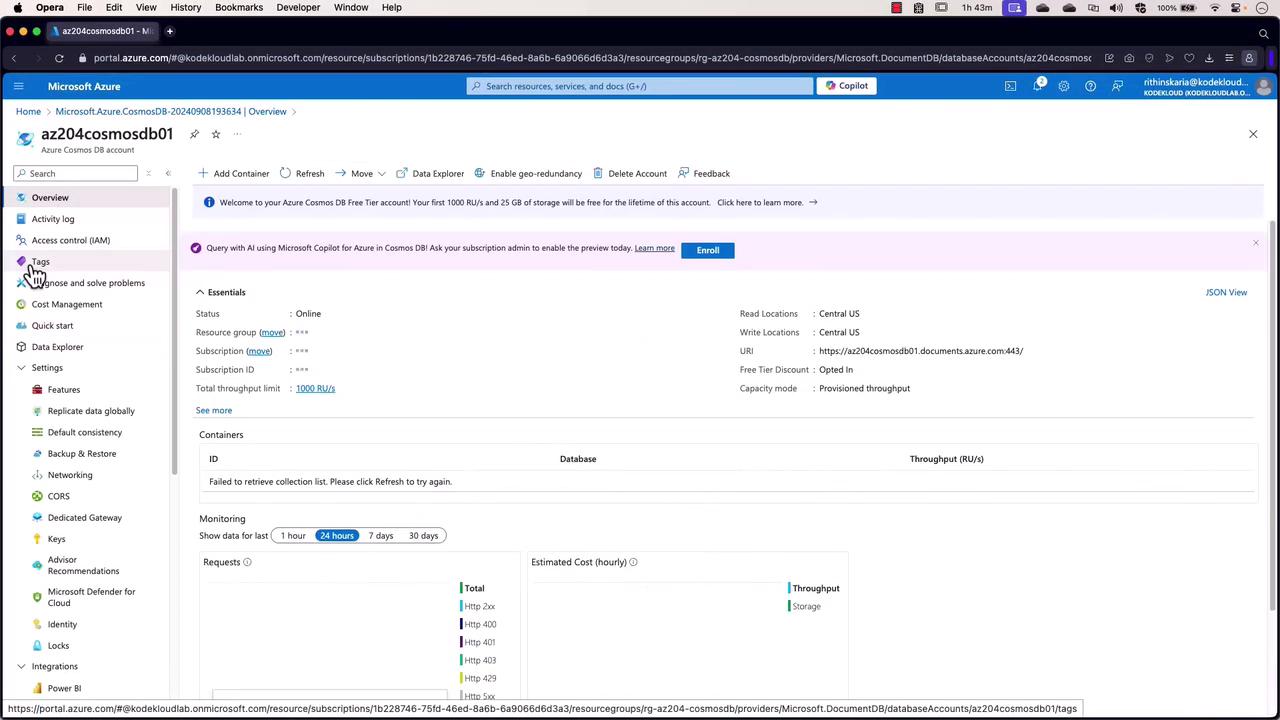Screen dimensions: 1280x720
Task: Open the Azure portal hamburger menu
Action: pyautogui.click(x=18, y=86)
